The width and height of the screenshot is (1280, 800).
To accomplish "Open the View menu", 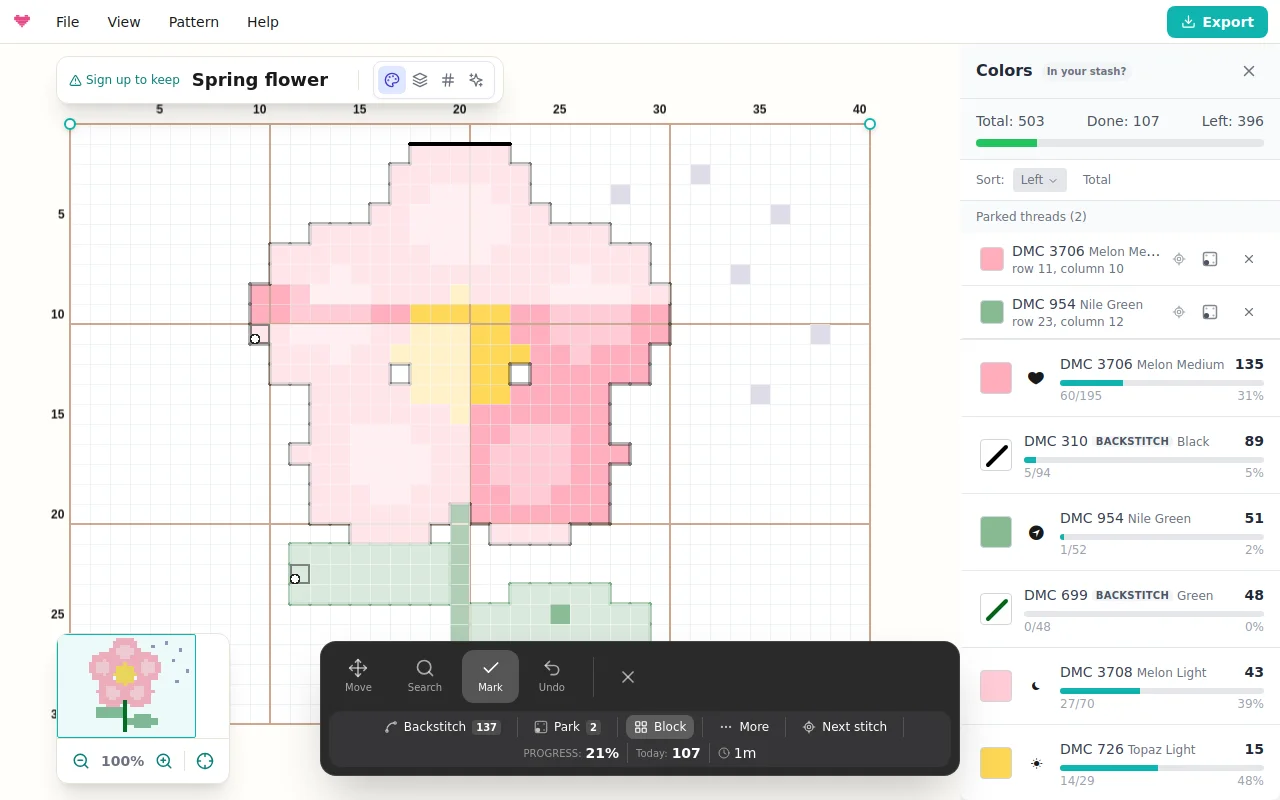I will click(124, 22).
